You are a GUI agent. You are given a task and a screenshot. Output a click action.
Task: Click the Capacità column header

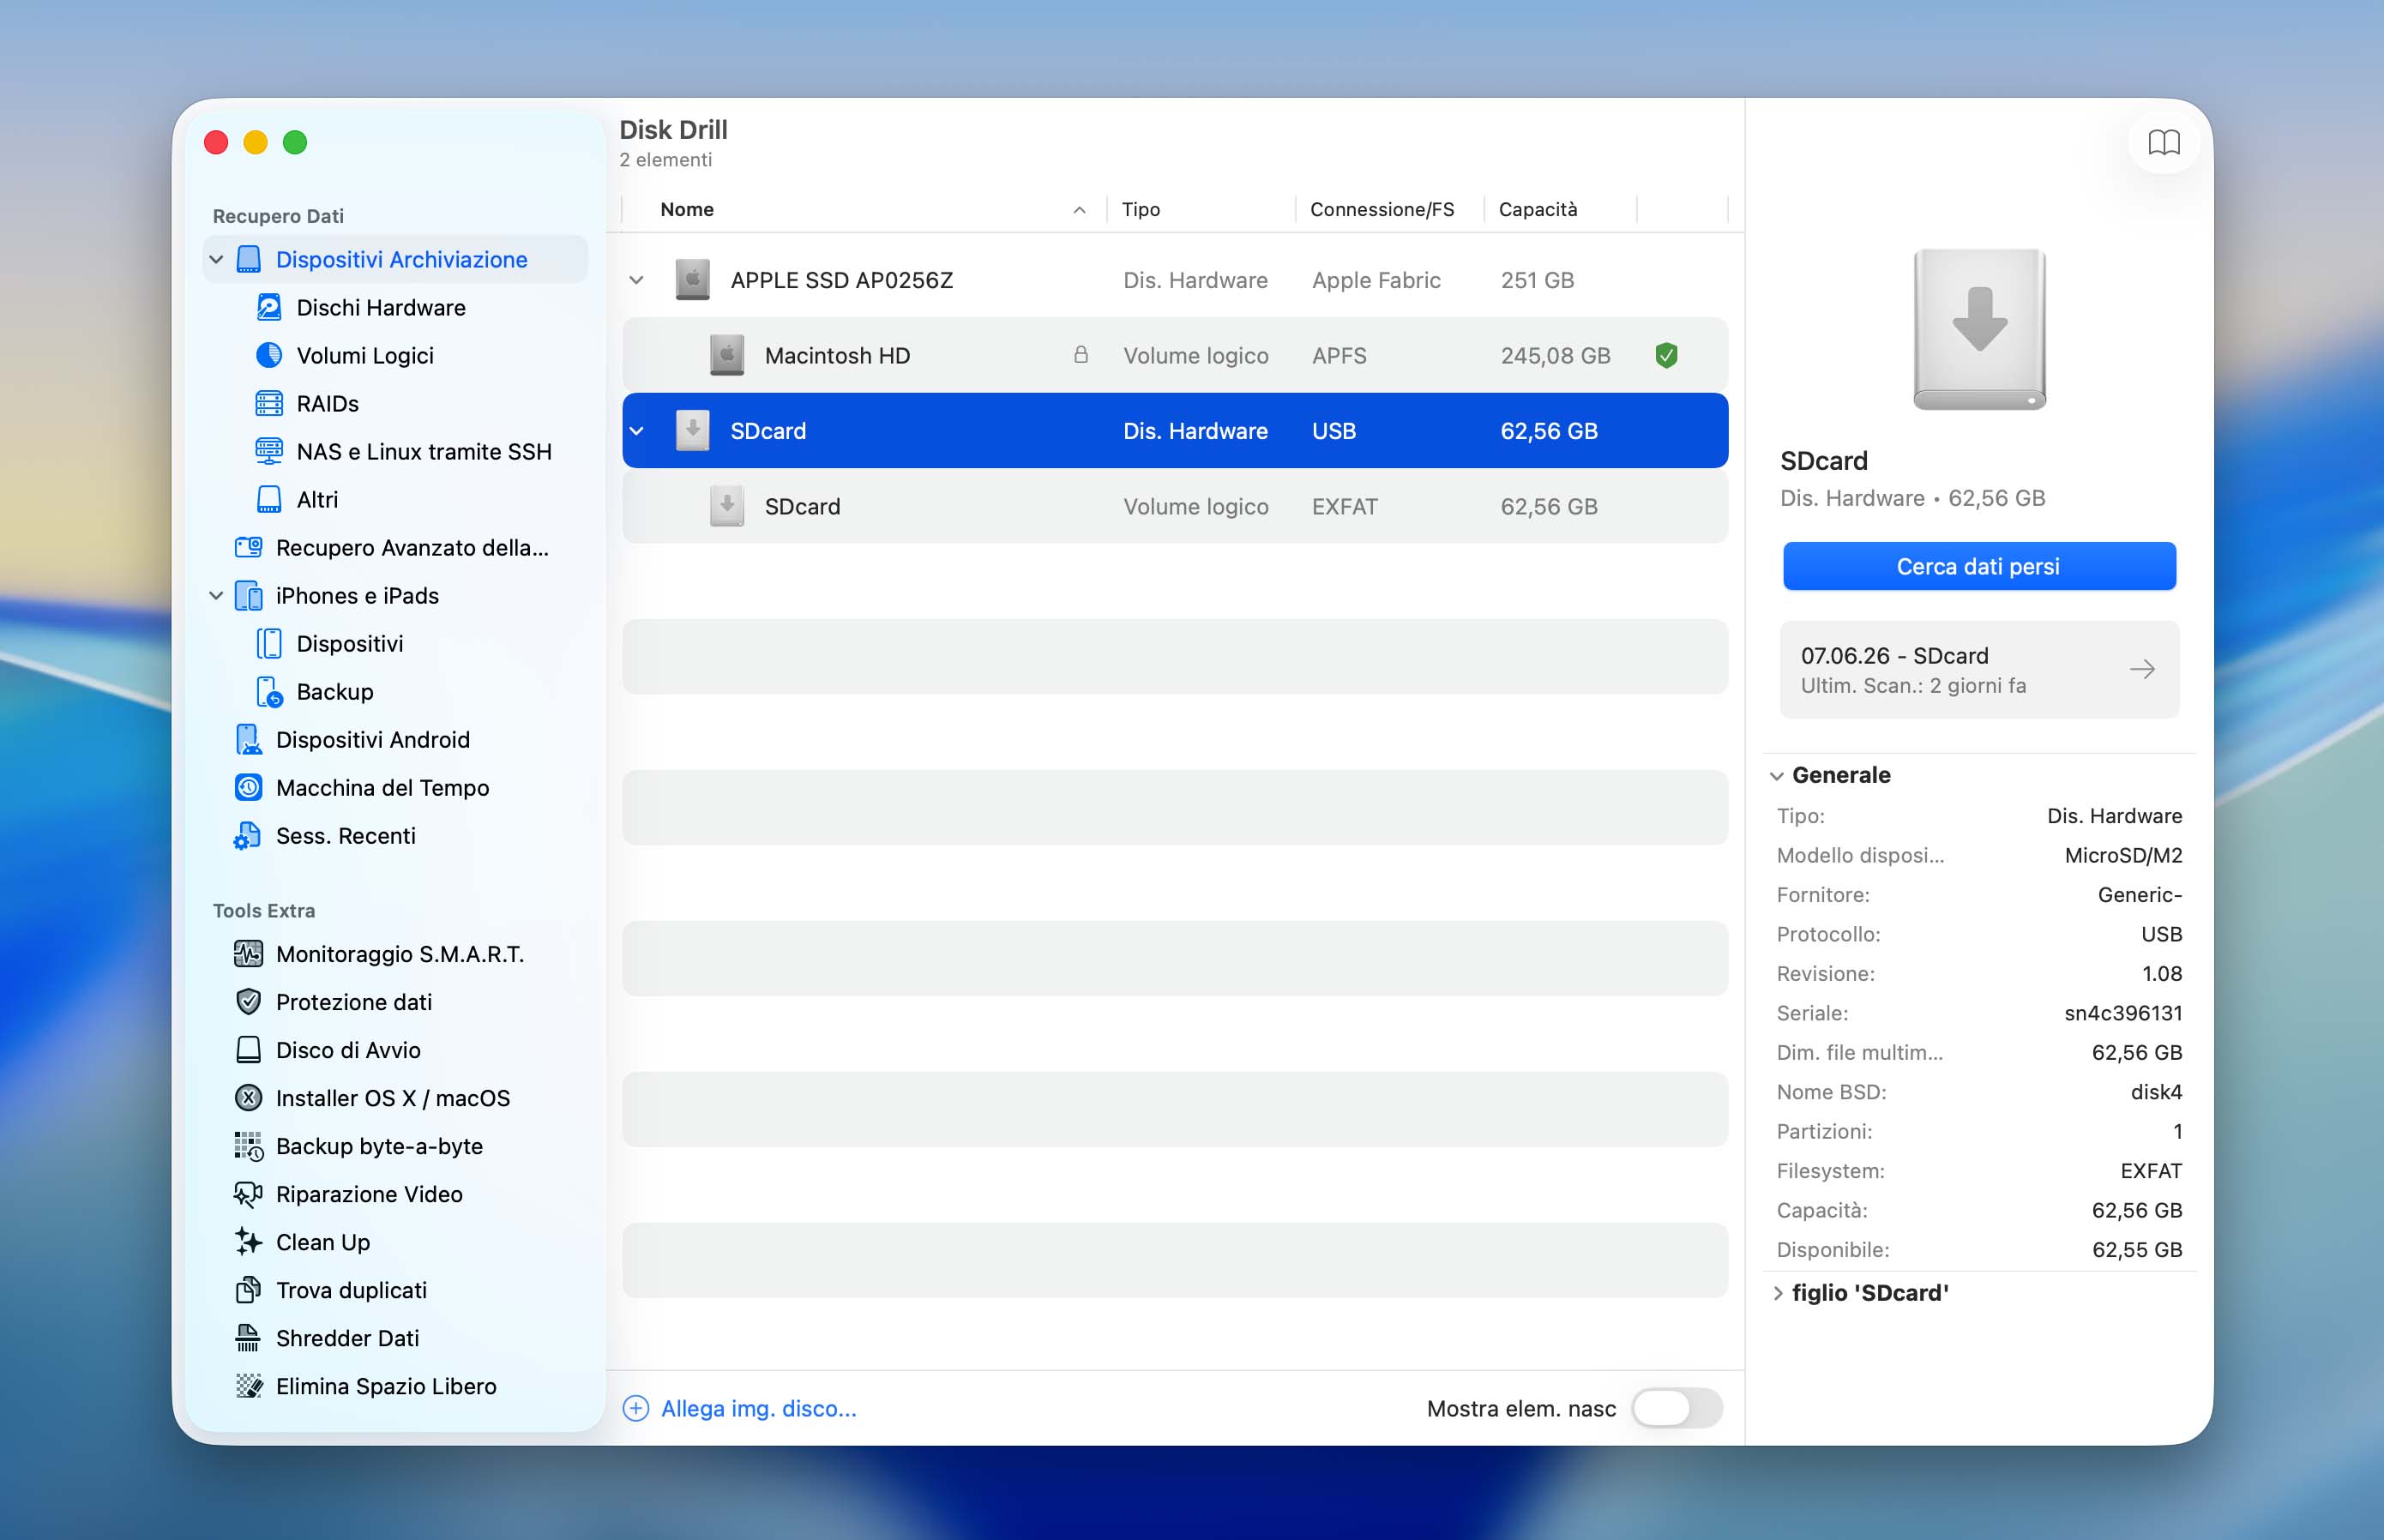[1538, 209]
